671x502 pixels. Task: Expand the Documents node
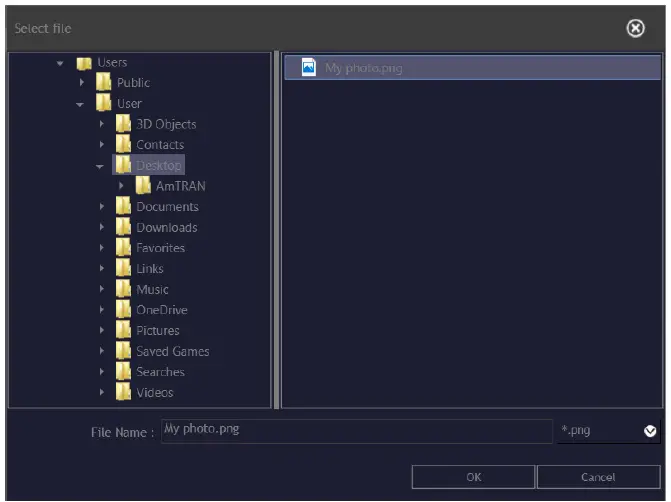[x=101, y=206]
